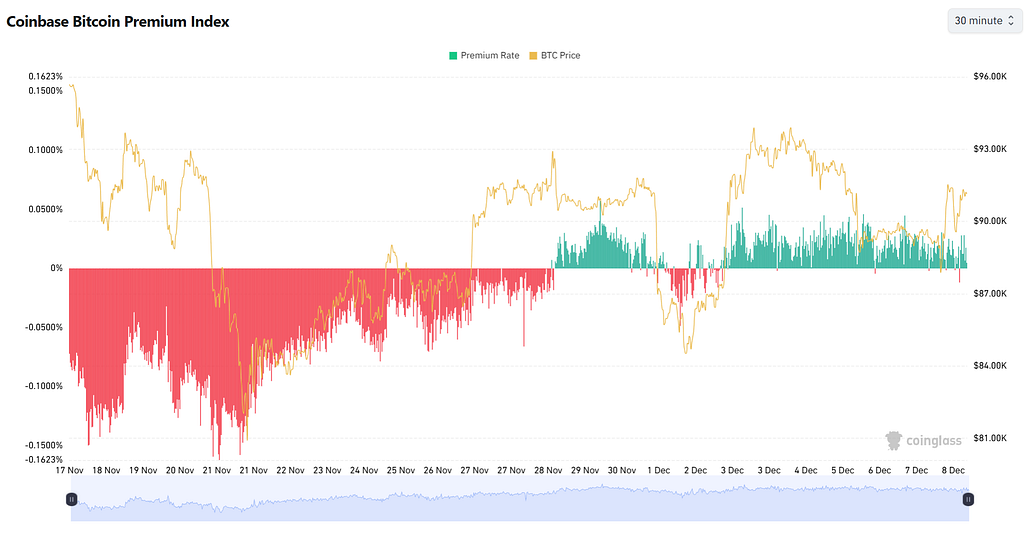Click the 0.0500% left axis label

tap(46, 209)
